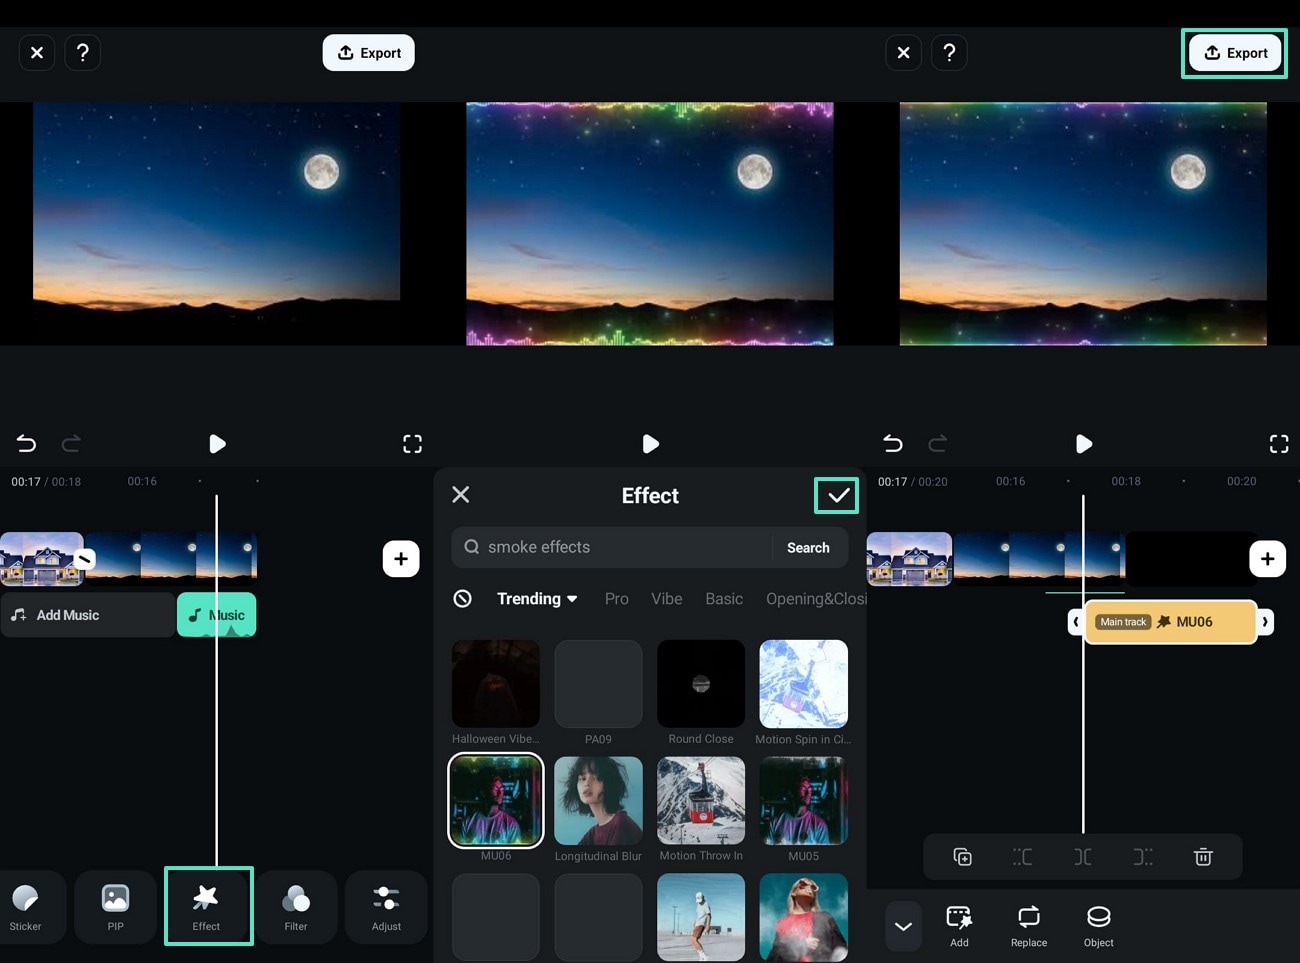Close the Effect panel with X
Viewport: 1300px width, 963px height.
click(461, 494)
